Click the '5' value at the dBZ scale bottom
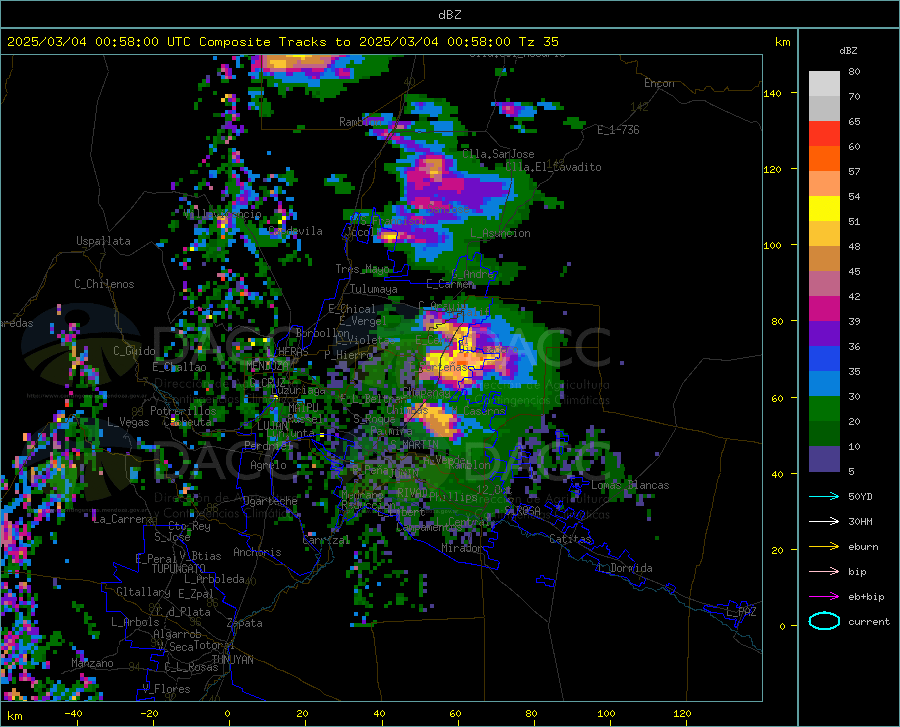Screen dimensions: 900x727 point(851,472)
